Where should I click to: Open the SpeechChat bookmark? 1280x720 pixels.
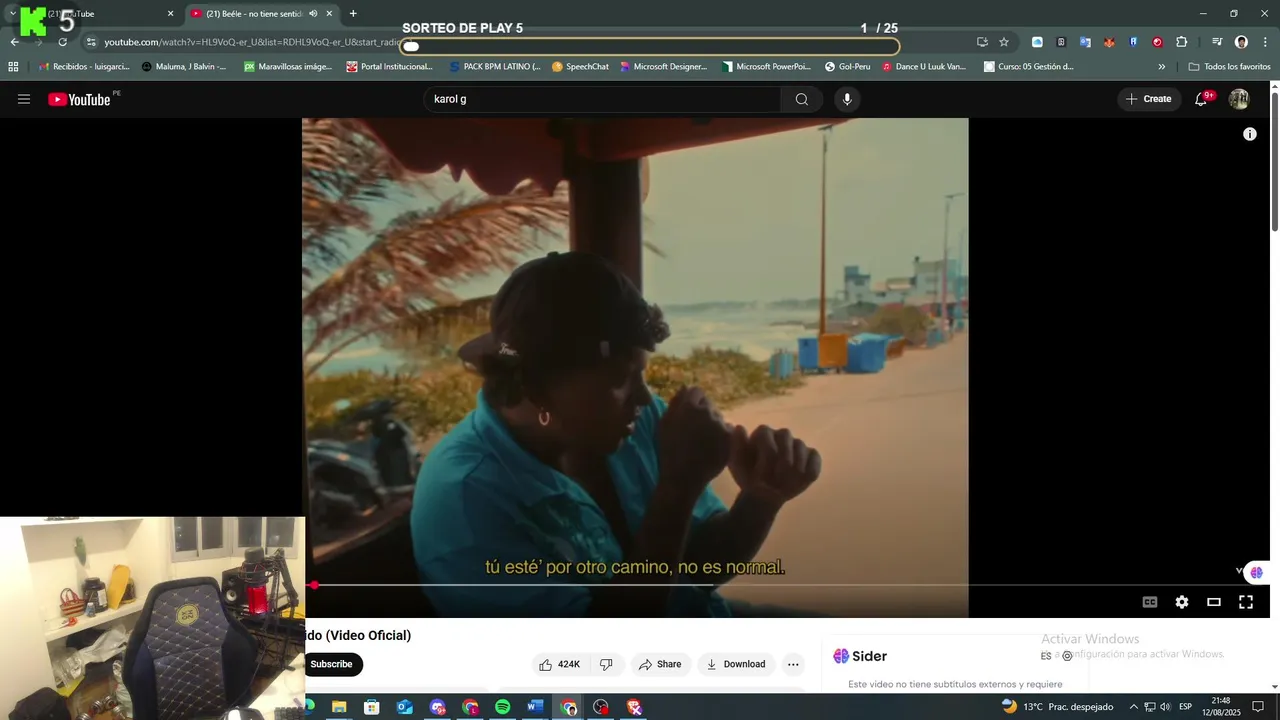point(580,67)
